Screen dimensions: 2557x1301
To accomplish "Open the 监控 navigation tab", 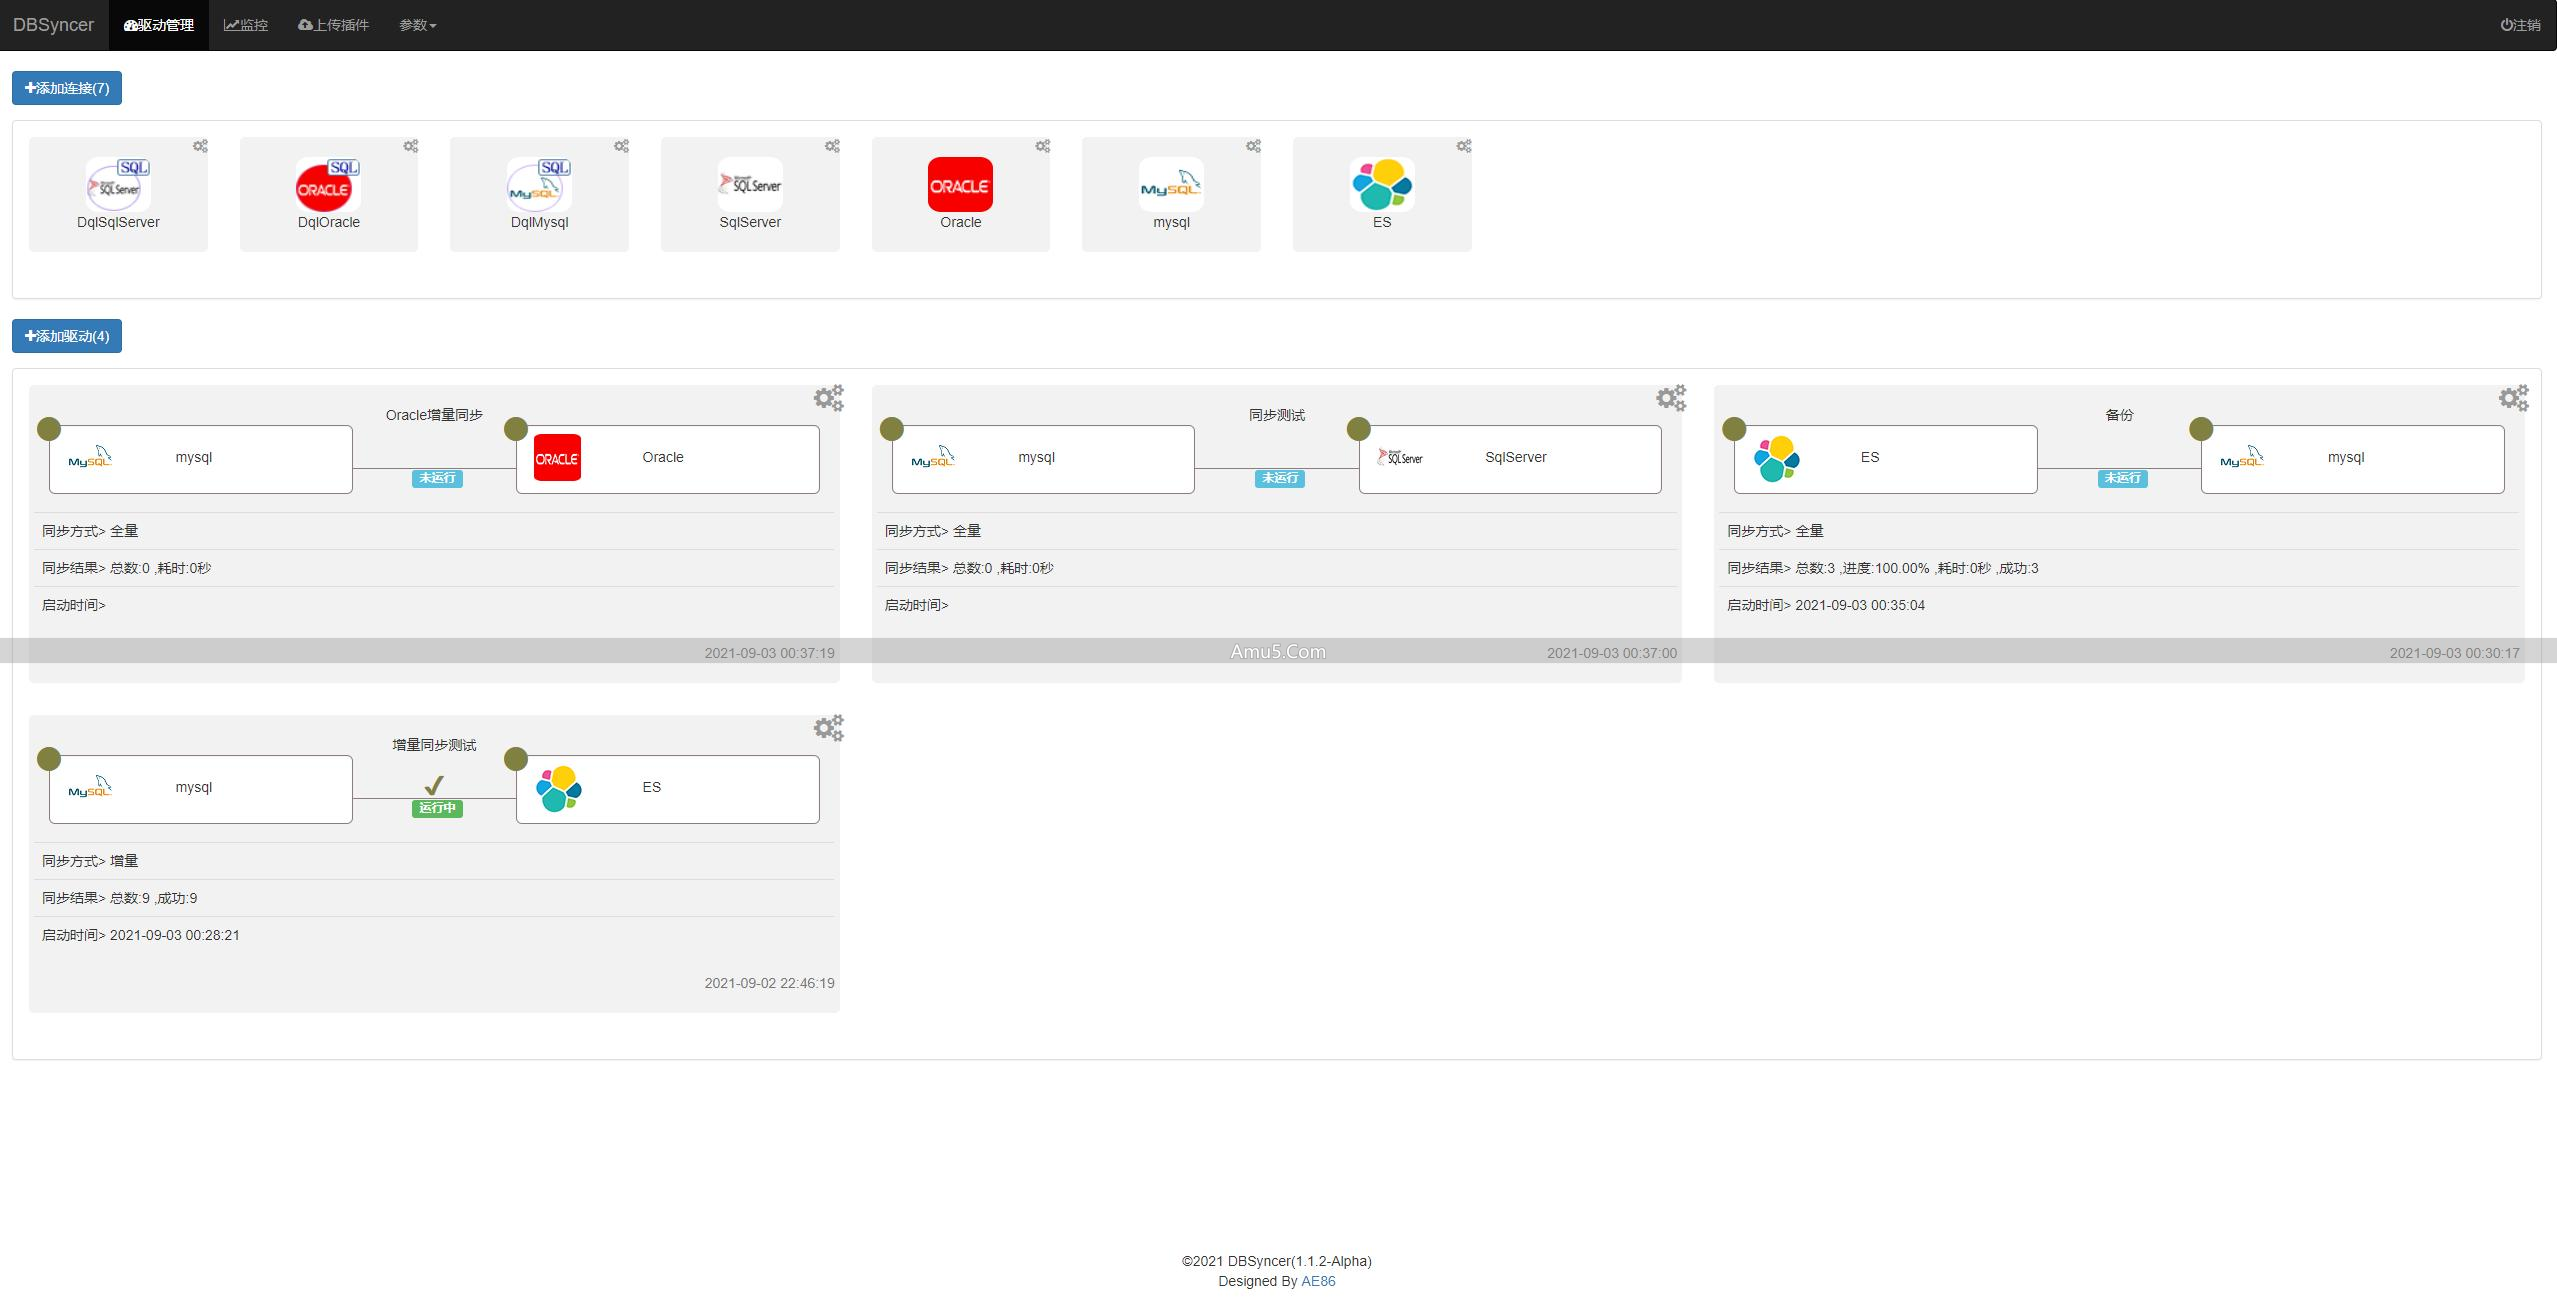I will (246, 25).
